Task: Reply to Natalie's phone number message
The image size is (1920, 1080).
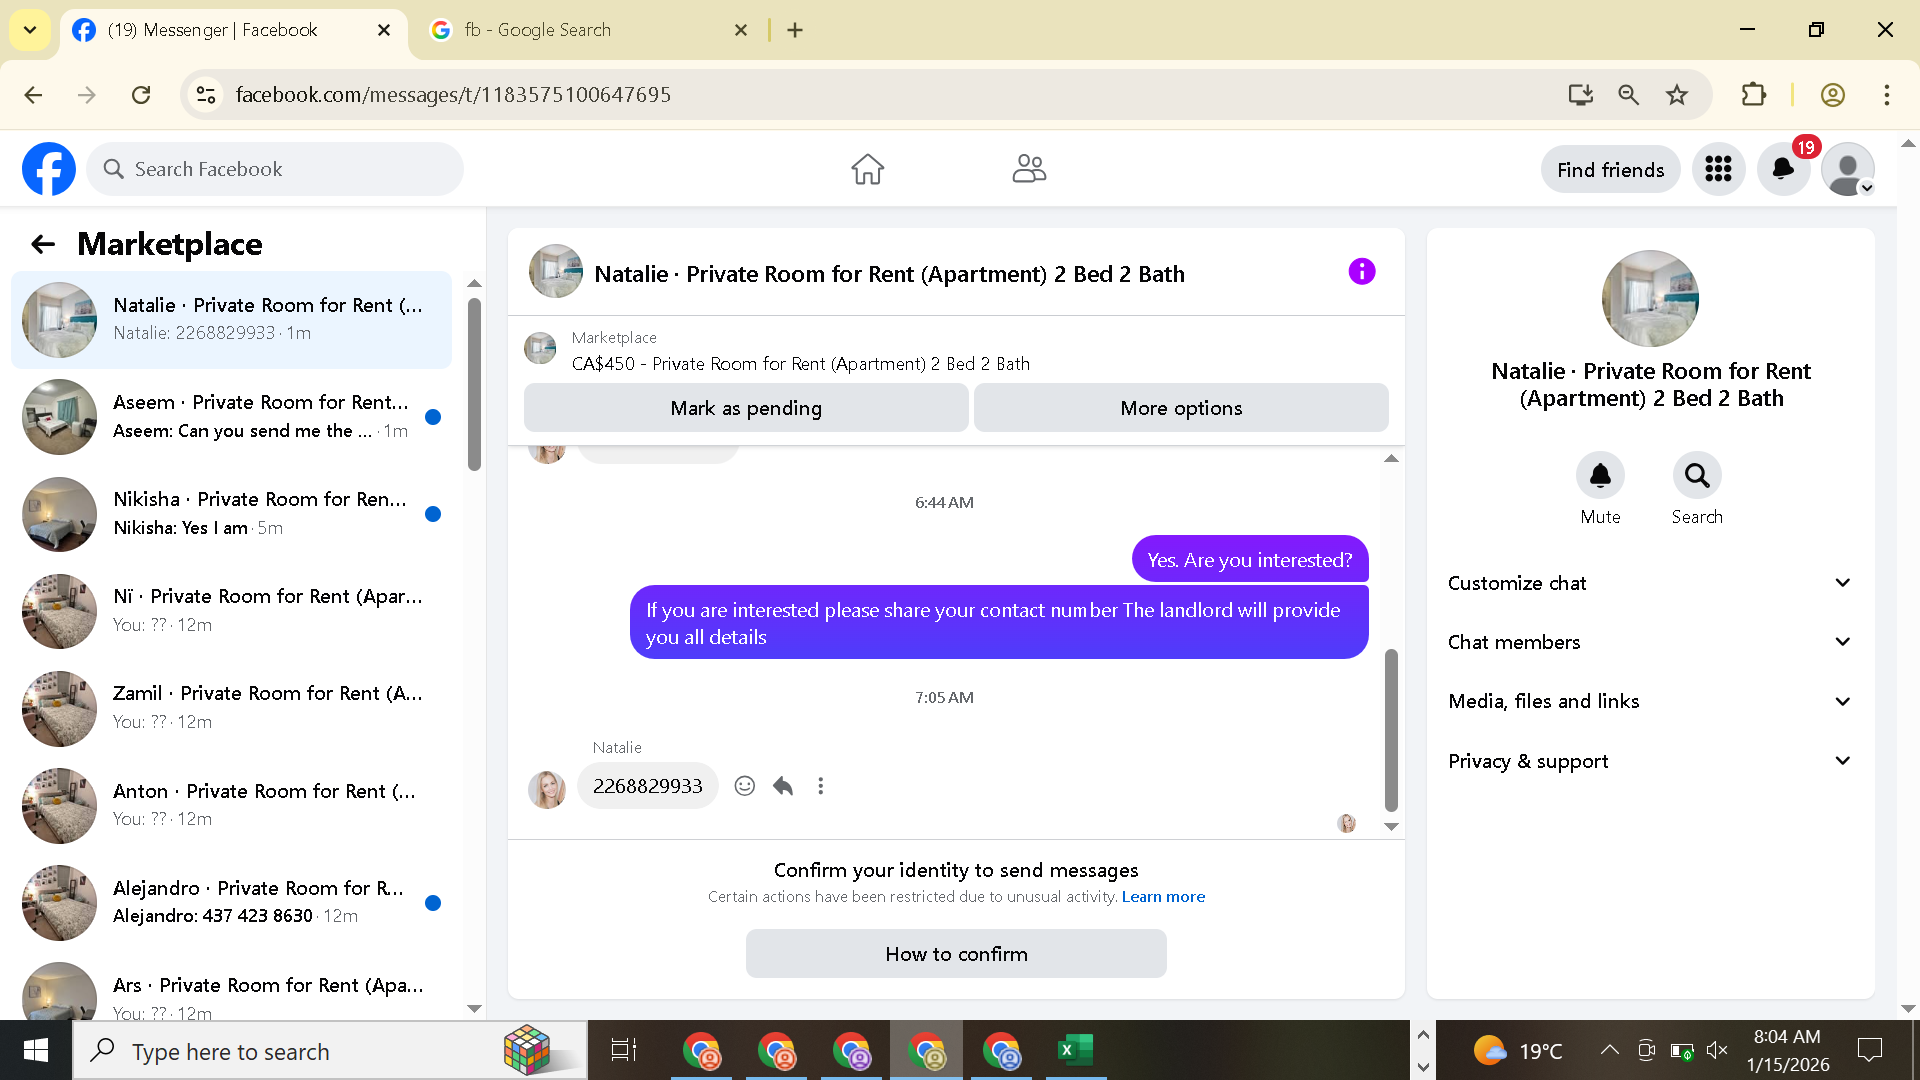Action: tap(783, 786)
